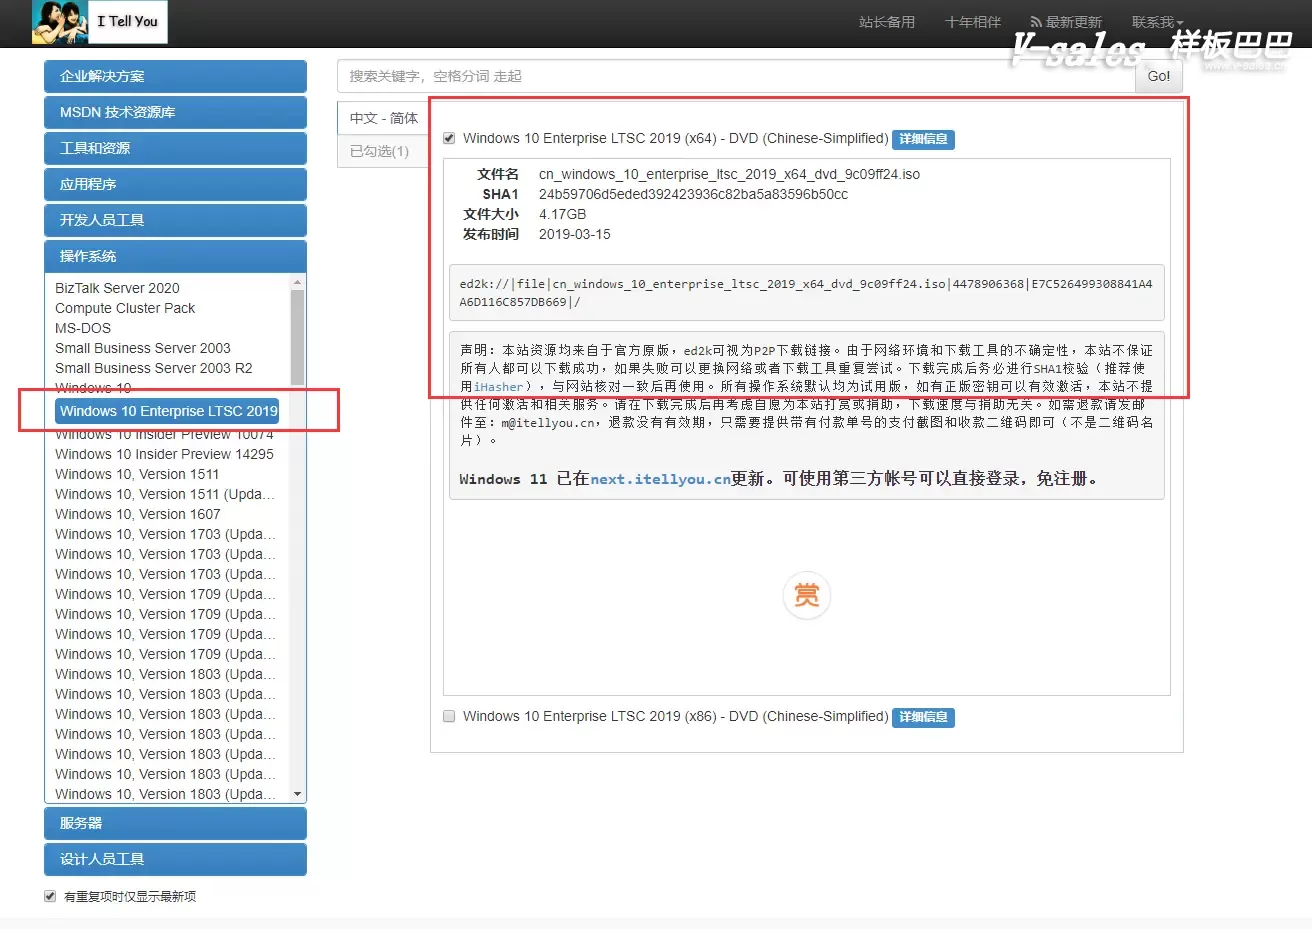Open next.itellyou.cn link
This screenshot has width=1312, height=929.
coord(660,479)
